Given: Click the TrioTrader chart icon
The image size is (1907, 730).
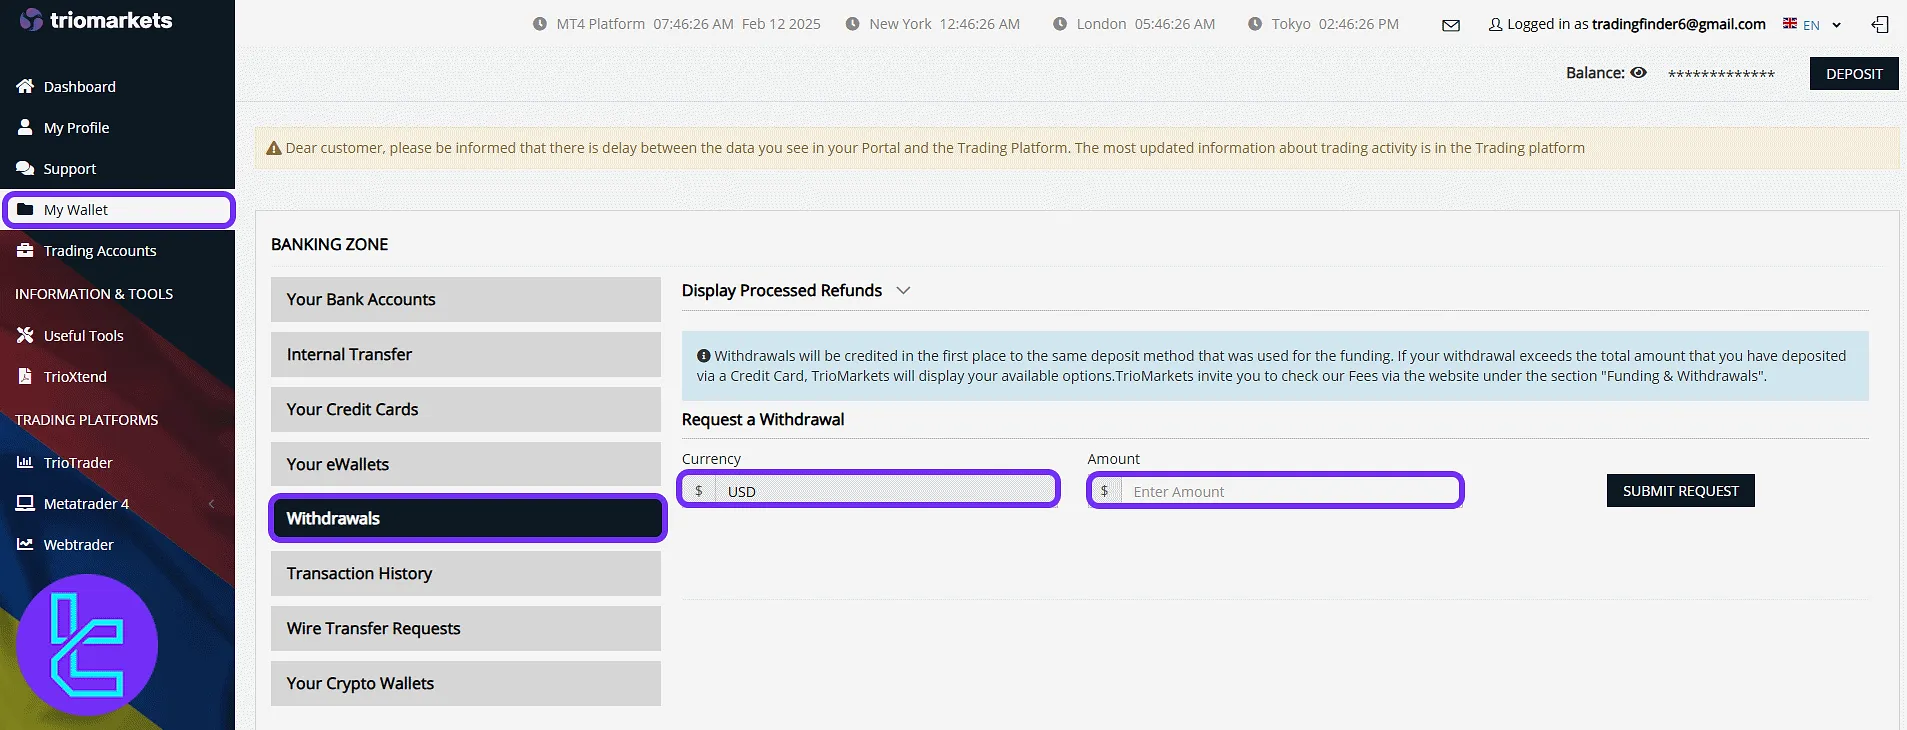Looking at the screenshot, I should tap(25, 462).
